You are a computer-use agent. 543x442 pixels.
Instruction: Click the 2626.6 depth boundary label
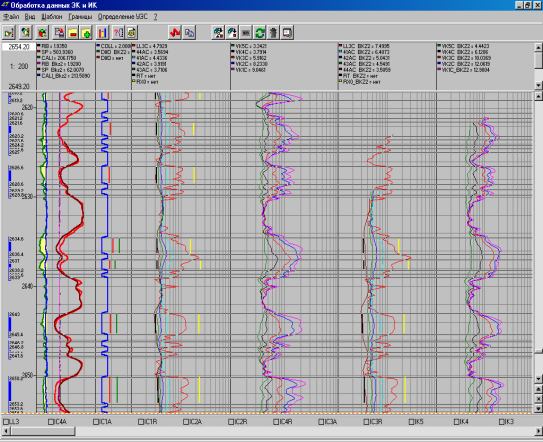16,168
